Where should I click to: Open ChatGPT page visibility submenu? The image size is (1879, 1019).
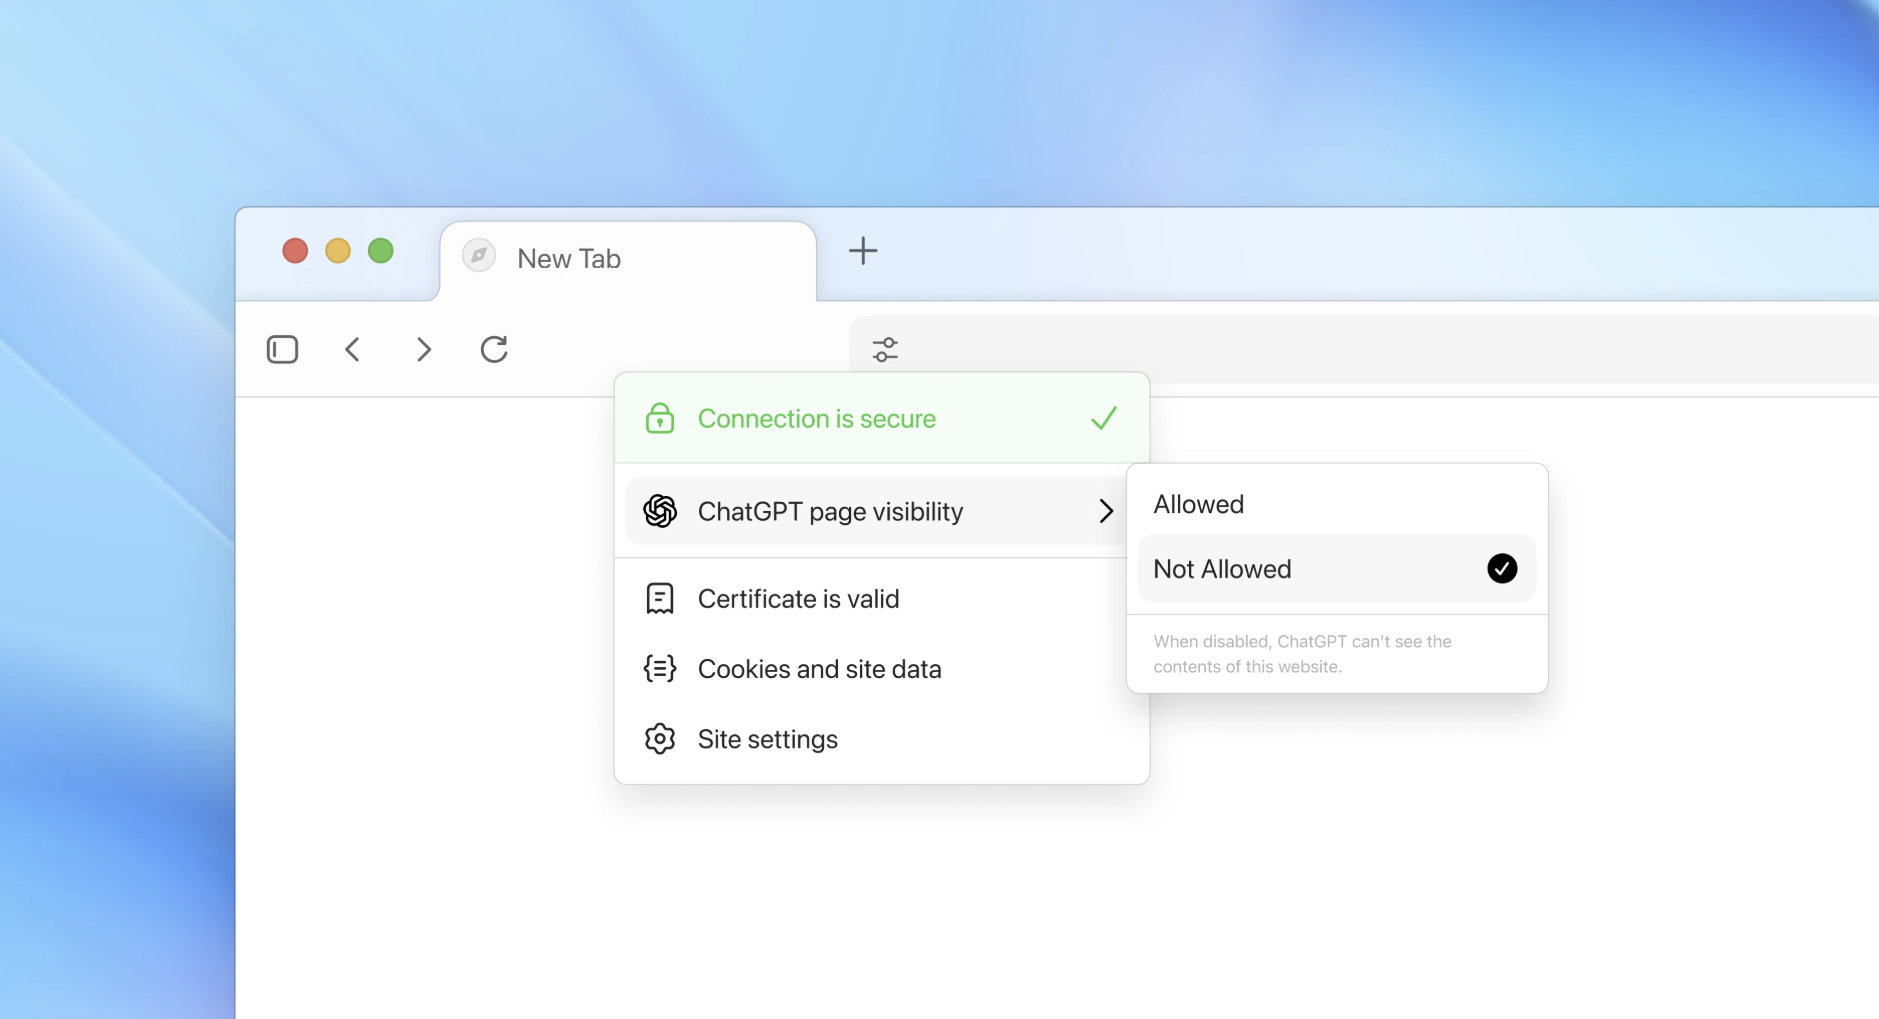click(830, 511)
